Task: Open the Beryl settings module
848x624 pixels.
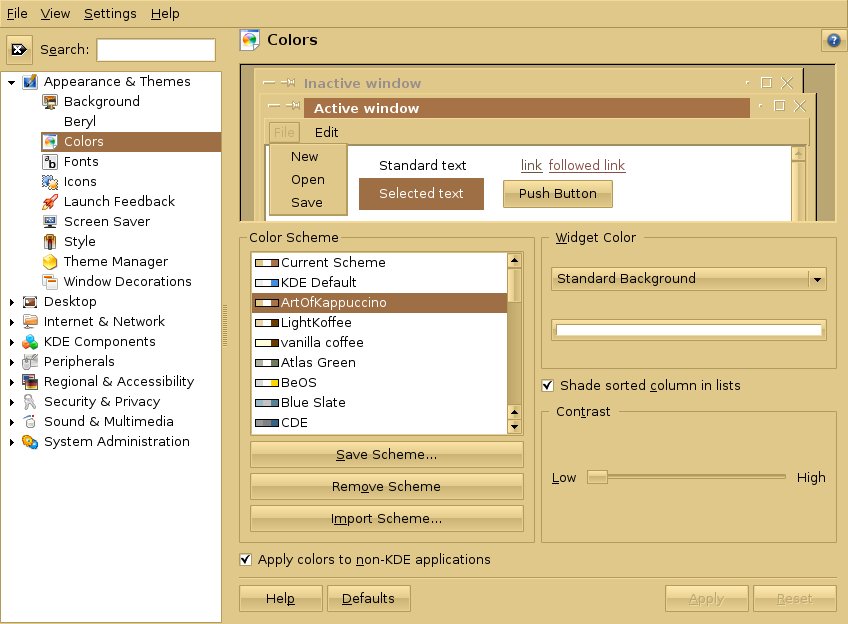Action: tap(80, 122)
